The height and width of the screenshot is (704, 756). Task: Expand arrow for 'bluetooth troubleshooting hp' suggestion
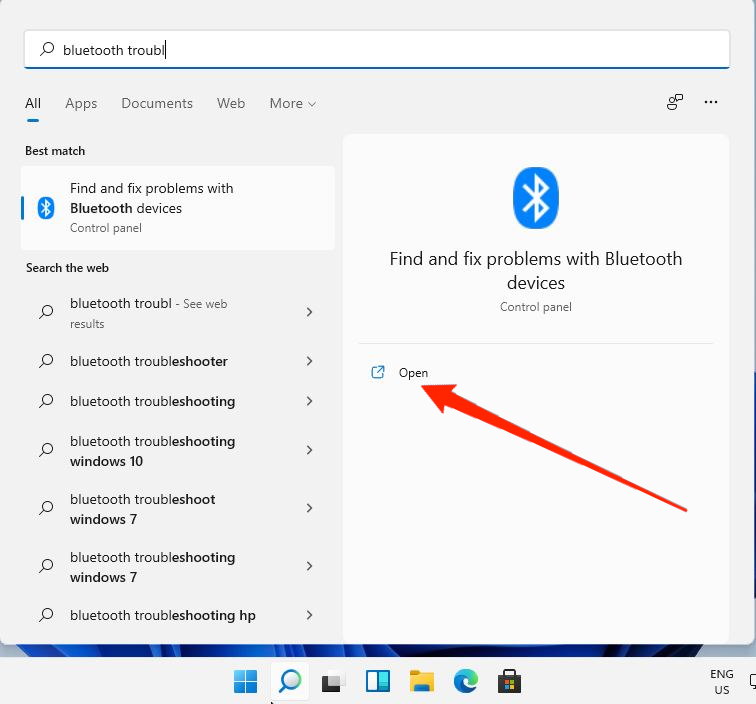[x=309, y=616]
